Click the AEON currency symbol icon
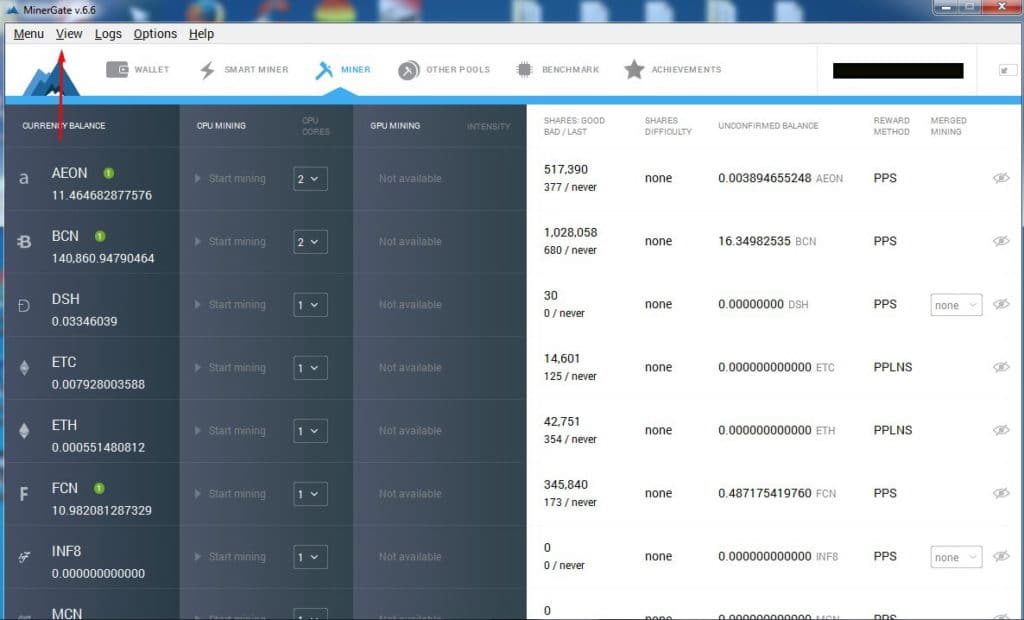This screenshot has height=620, width=1024. click(x=24, y=178)
